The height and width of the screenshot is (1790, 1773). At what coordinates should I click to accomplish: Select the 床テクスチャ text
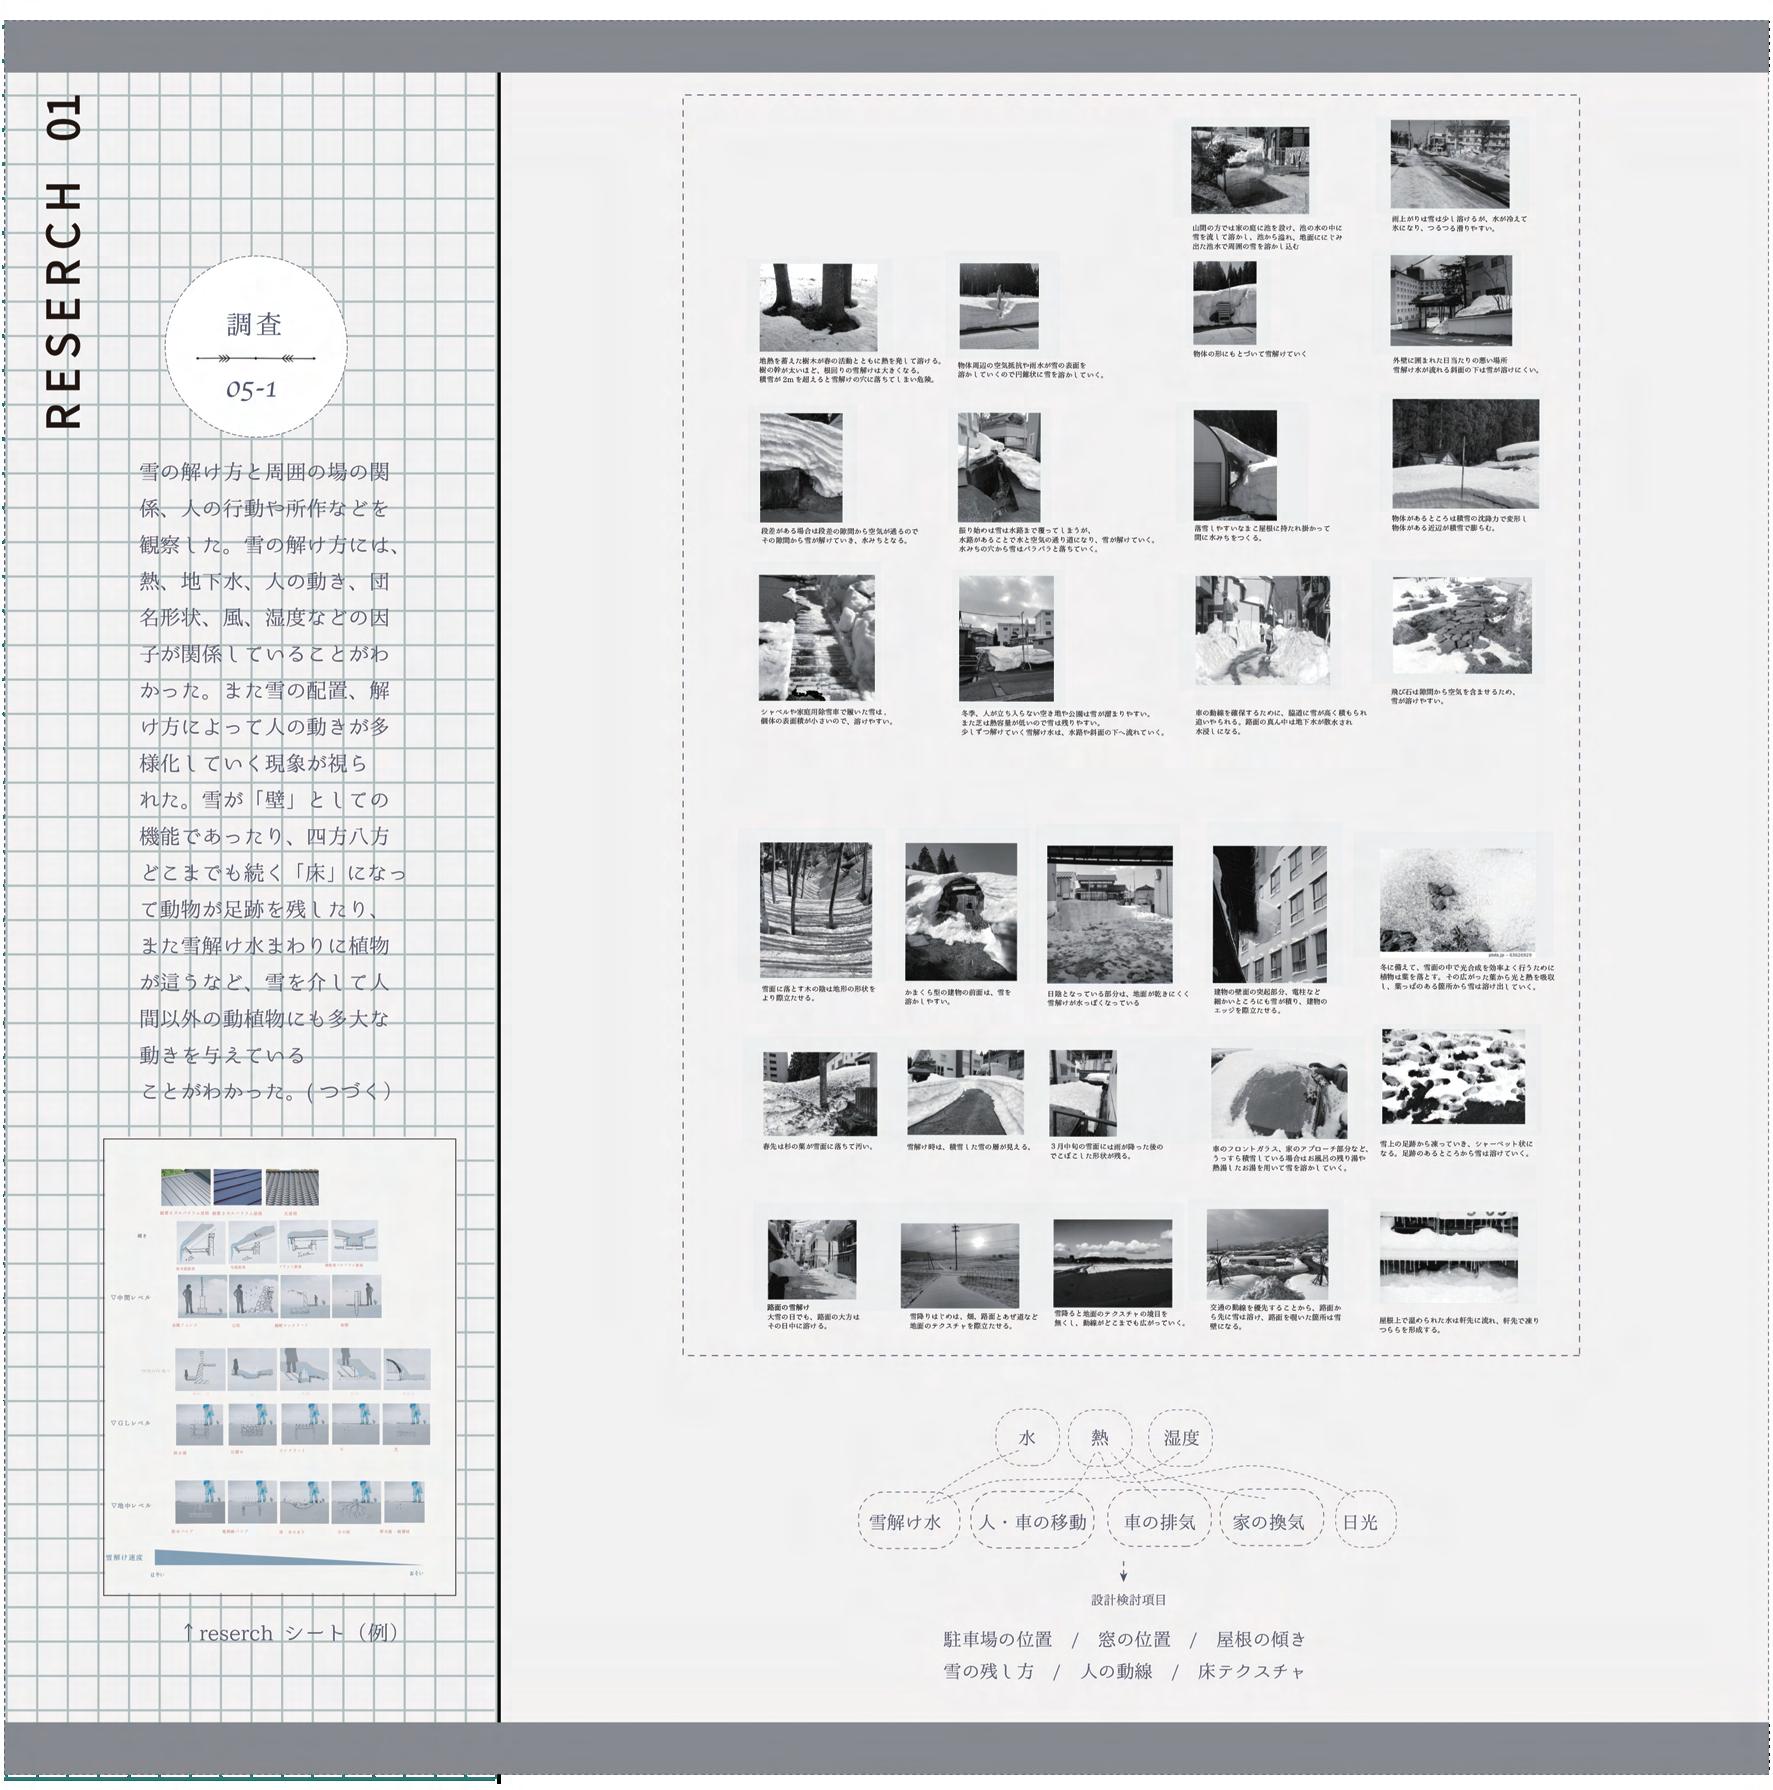tap(1251, 1671)
